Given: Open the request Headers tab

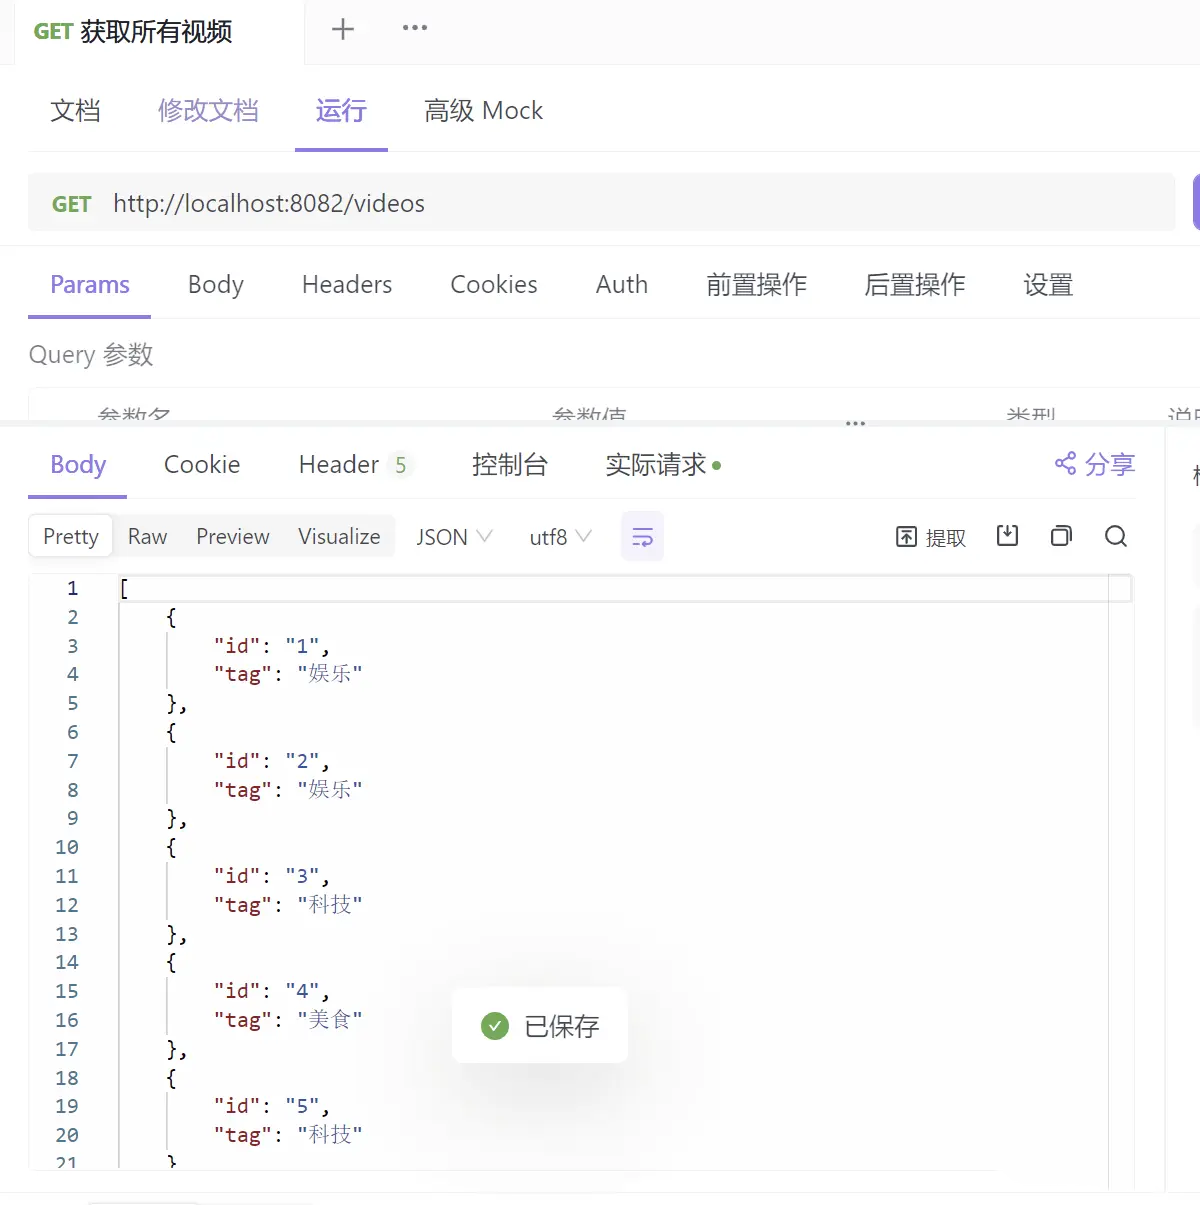Looking at the screenshot, I should point(347,285).
